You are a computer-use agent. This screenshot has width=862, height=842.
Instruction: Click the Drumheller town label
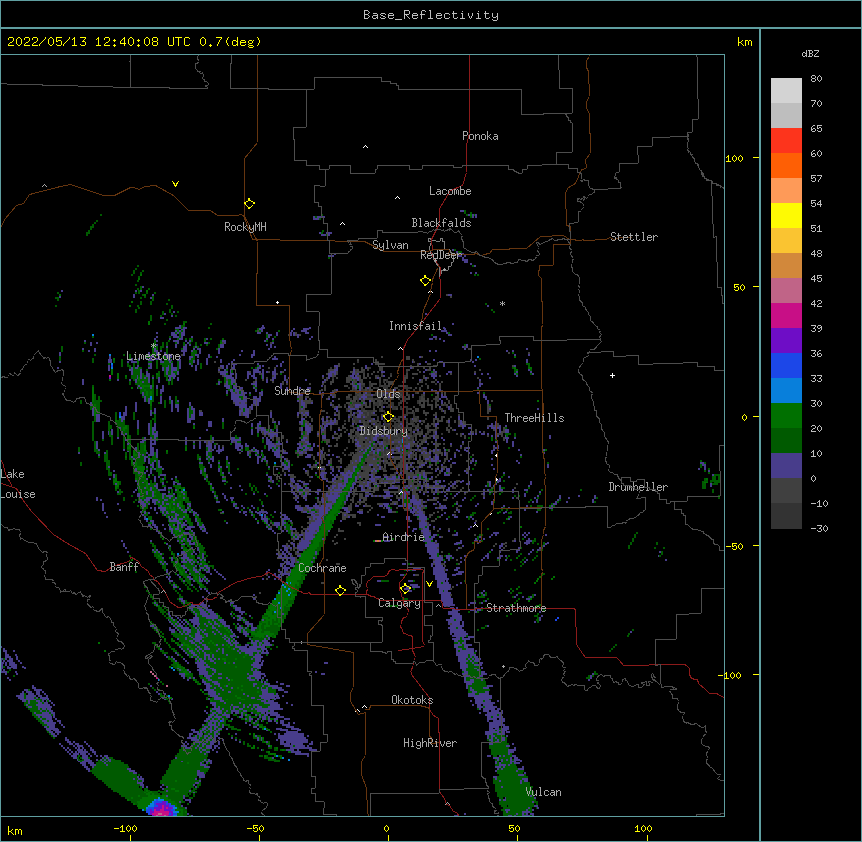click(x=638, y=487)
